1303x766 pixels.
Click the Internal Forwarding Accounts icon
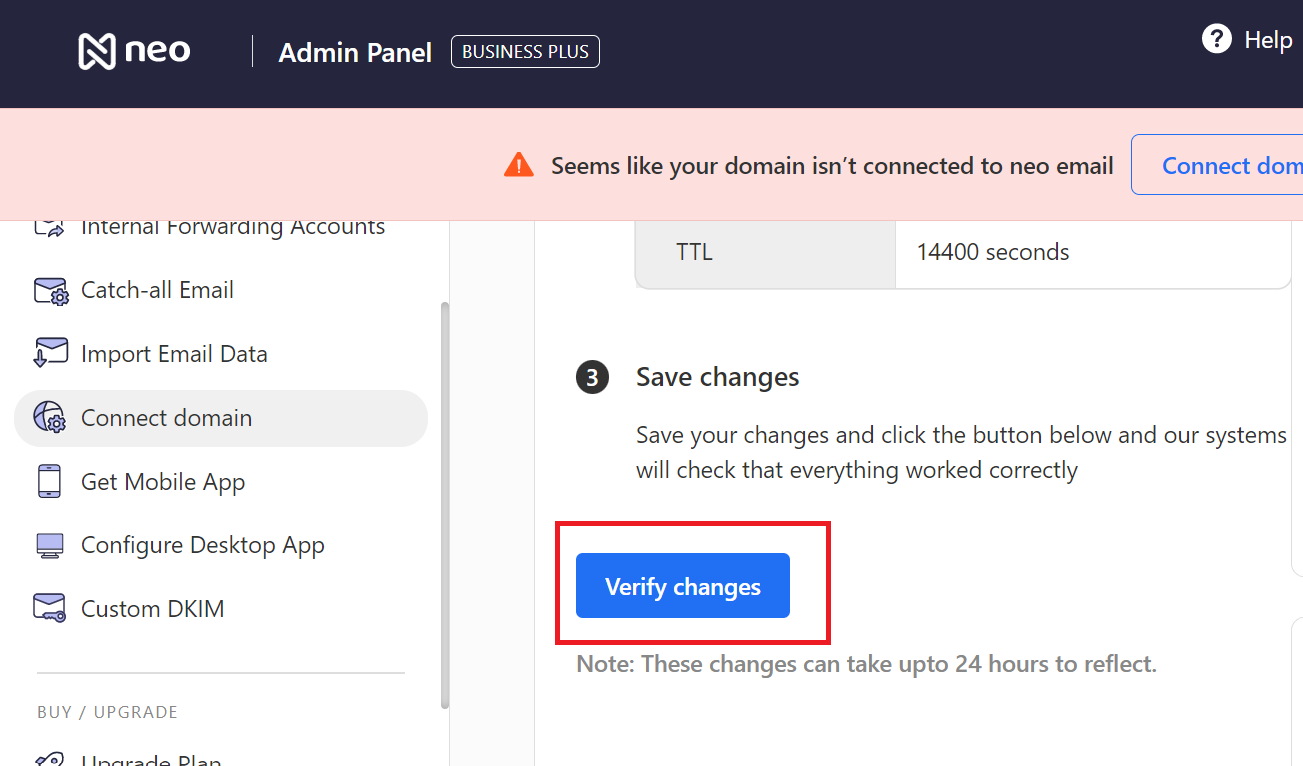click(50, 228)
